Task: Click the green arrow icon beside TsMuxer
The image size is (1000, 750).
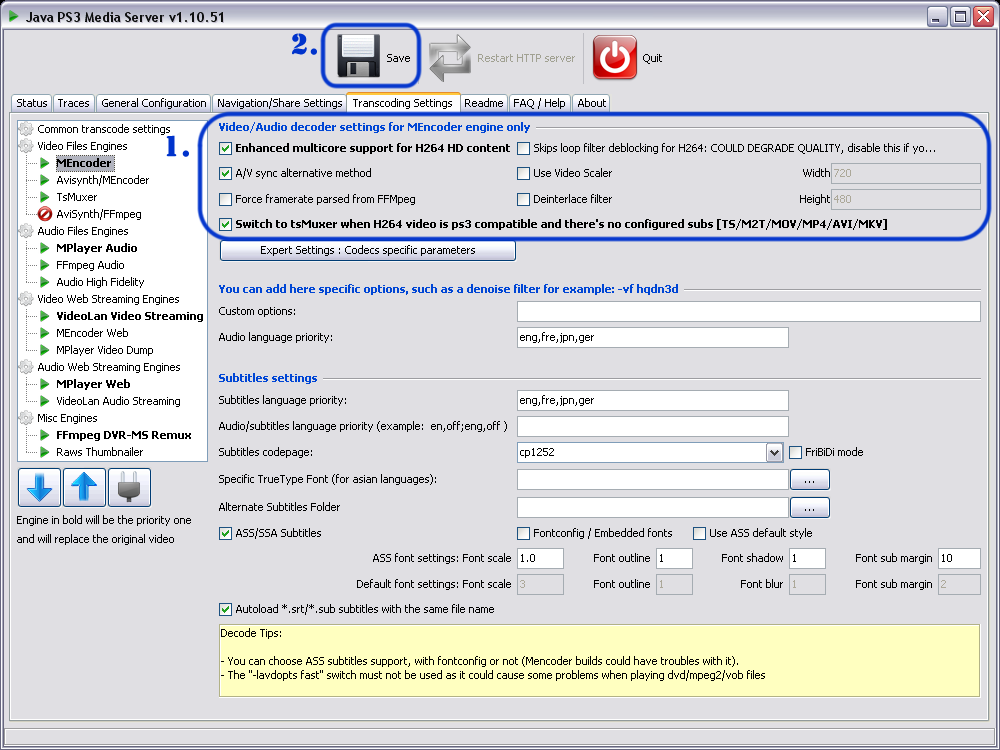Action: (x=45, y=197)
